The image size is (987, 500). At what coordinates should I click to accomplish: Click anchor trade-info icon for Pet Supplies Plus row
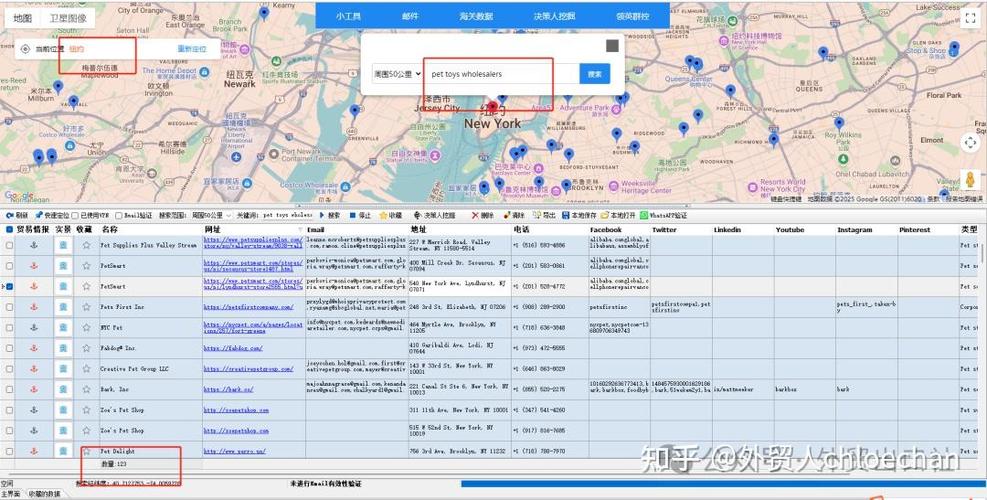[34, 245]
